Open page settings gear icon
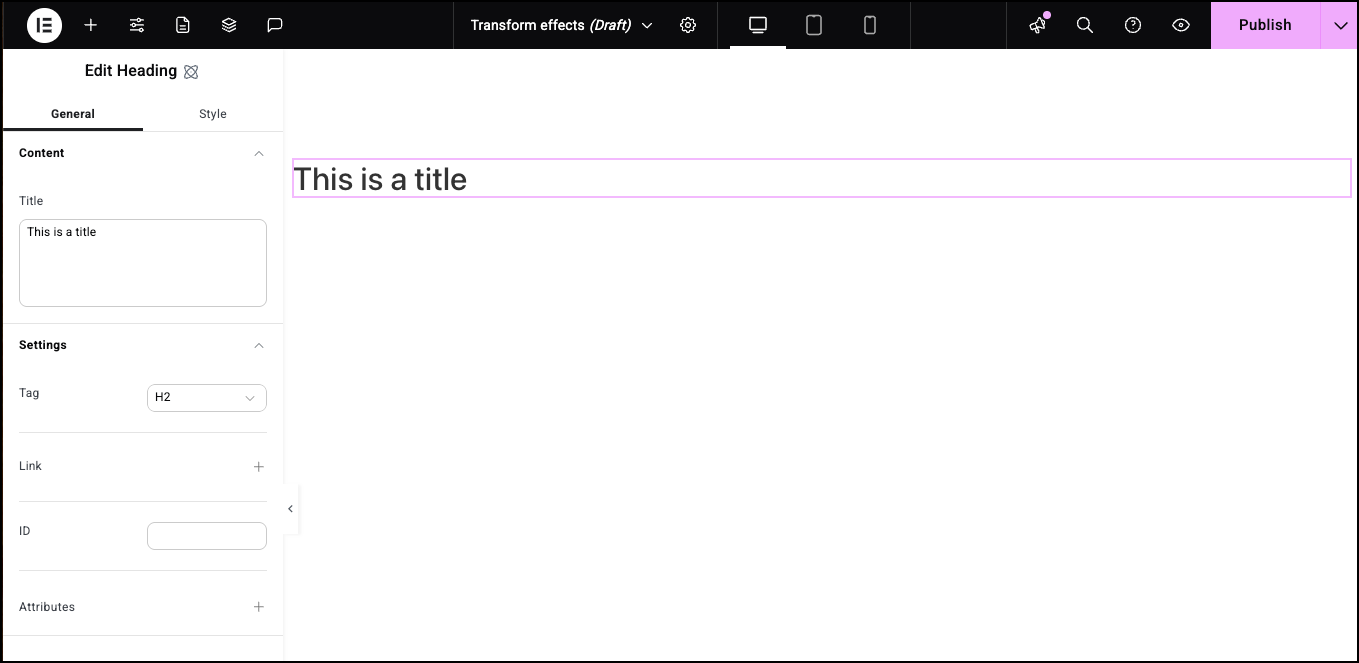The width and height of the screenshot is (1359, 663). tap(688, 25)
